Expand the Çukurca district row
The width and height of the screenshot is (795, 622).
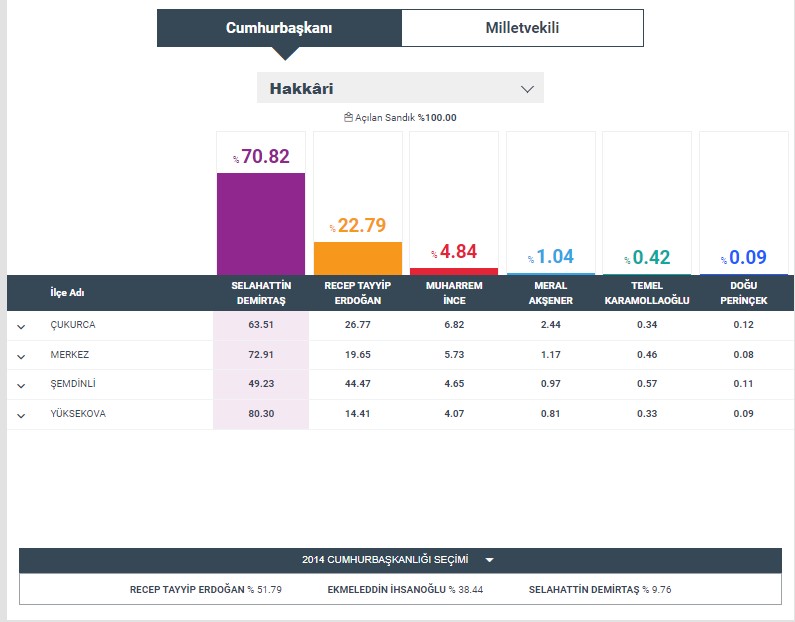point(21,326)
